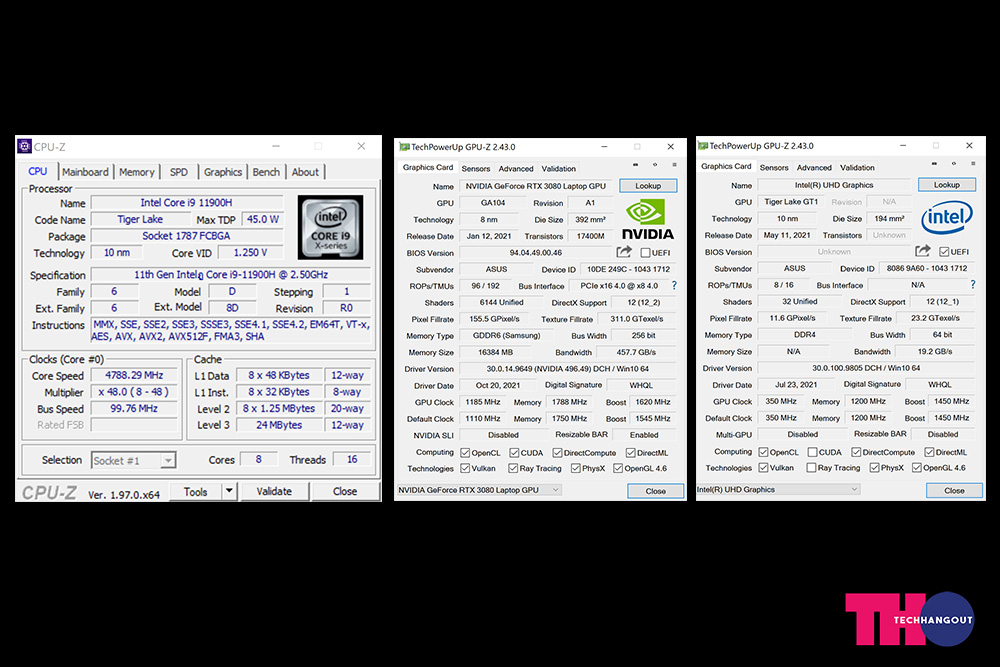Open hamburger menu in NVIDIA GPU-Z window
The image size is (1000, 667).
point(674,165)
